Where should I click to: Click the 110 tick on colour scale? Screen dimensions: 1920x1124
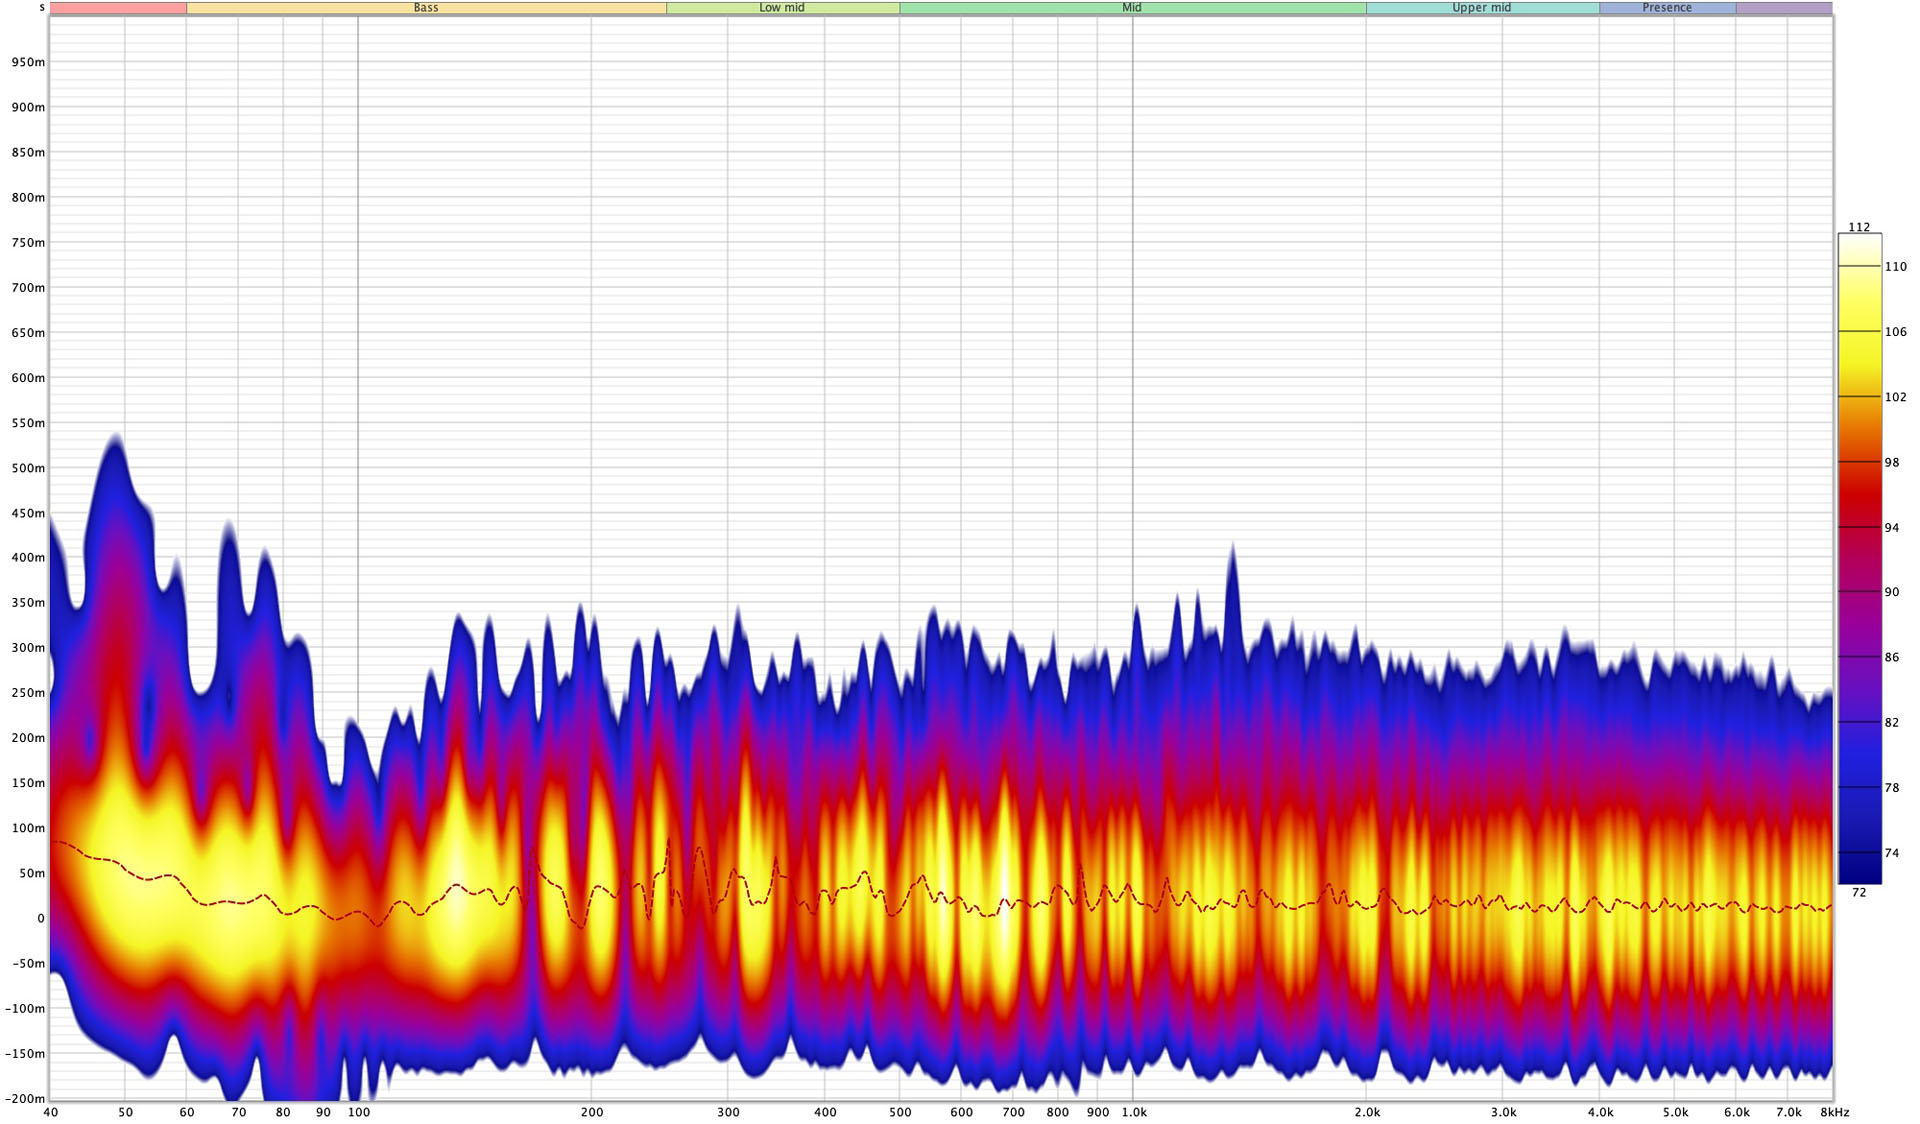[1895, 267]
